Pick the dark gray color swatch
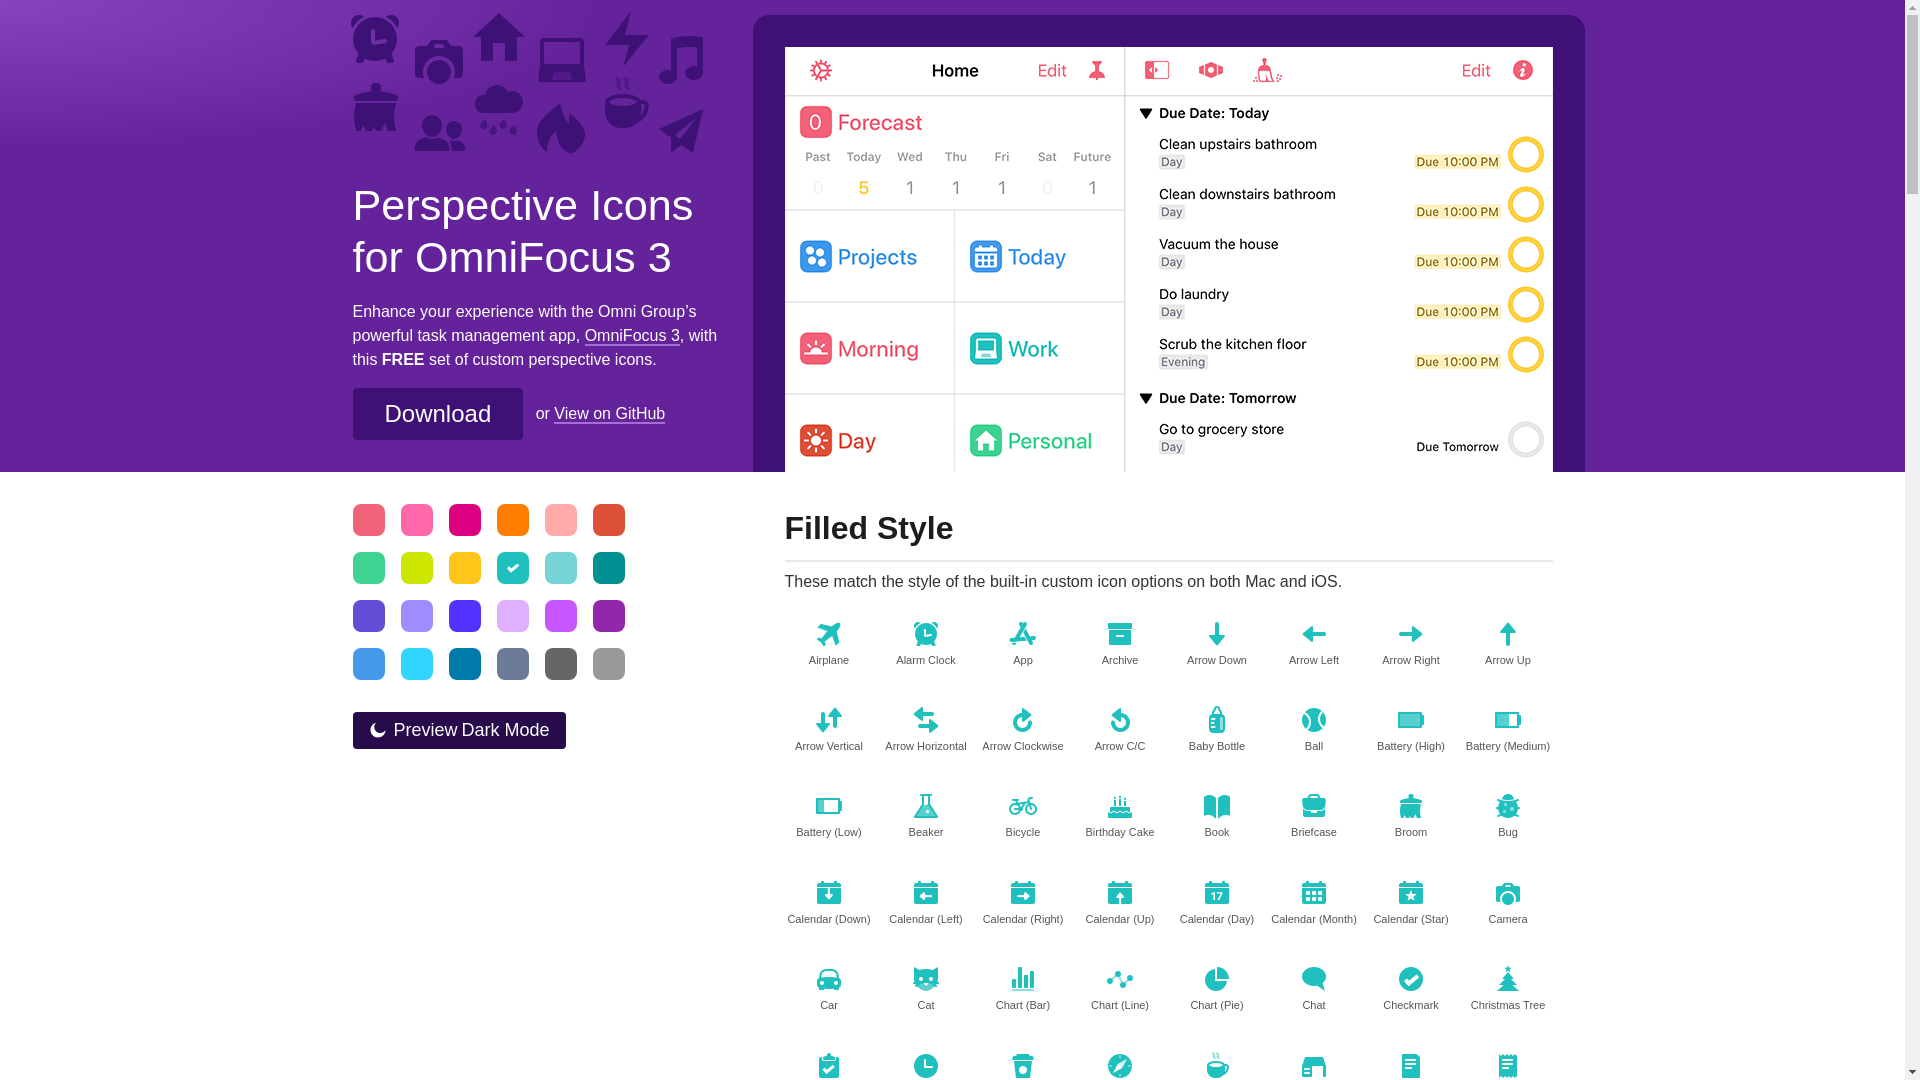This screenshot has height=1080, width=1920. (561, 664)
